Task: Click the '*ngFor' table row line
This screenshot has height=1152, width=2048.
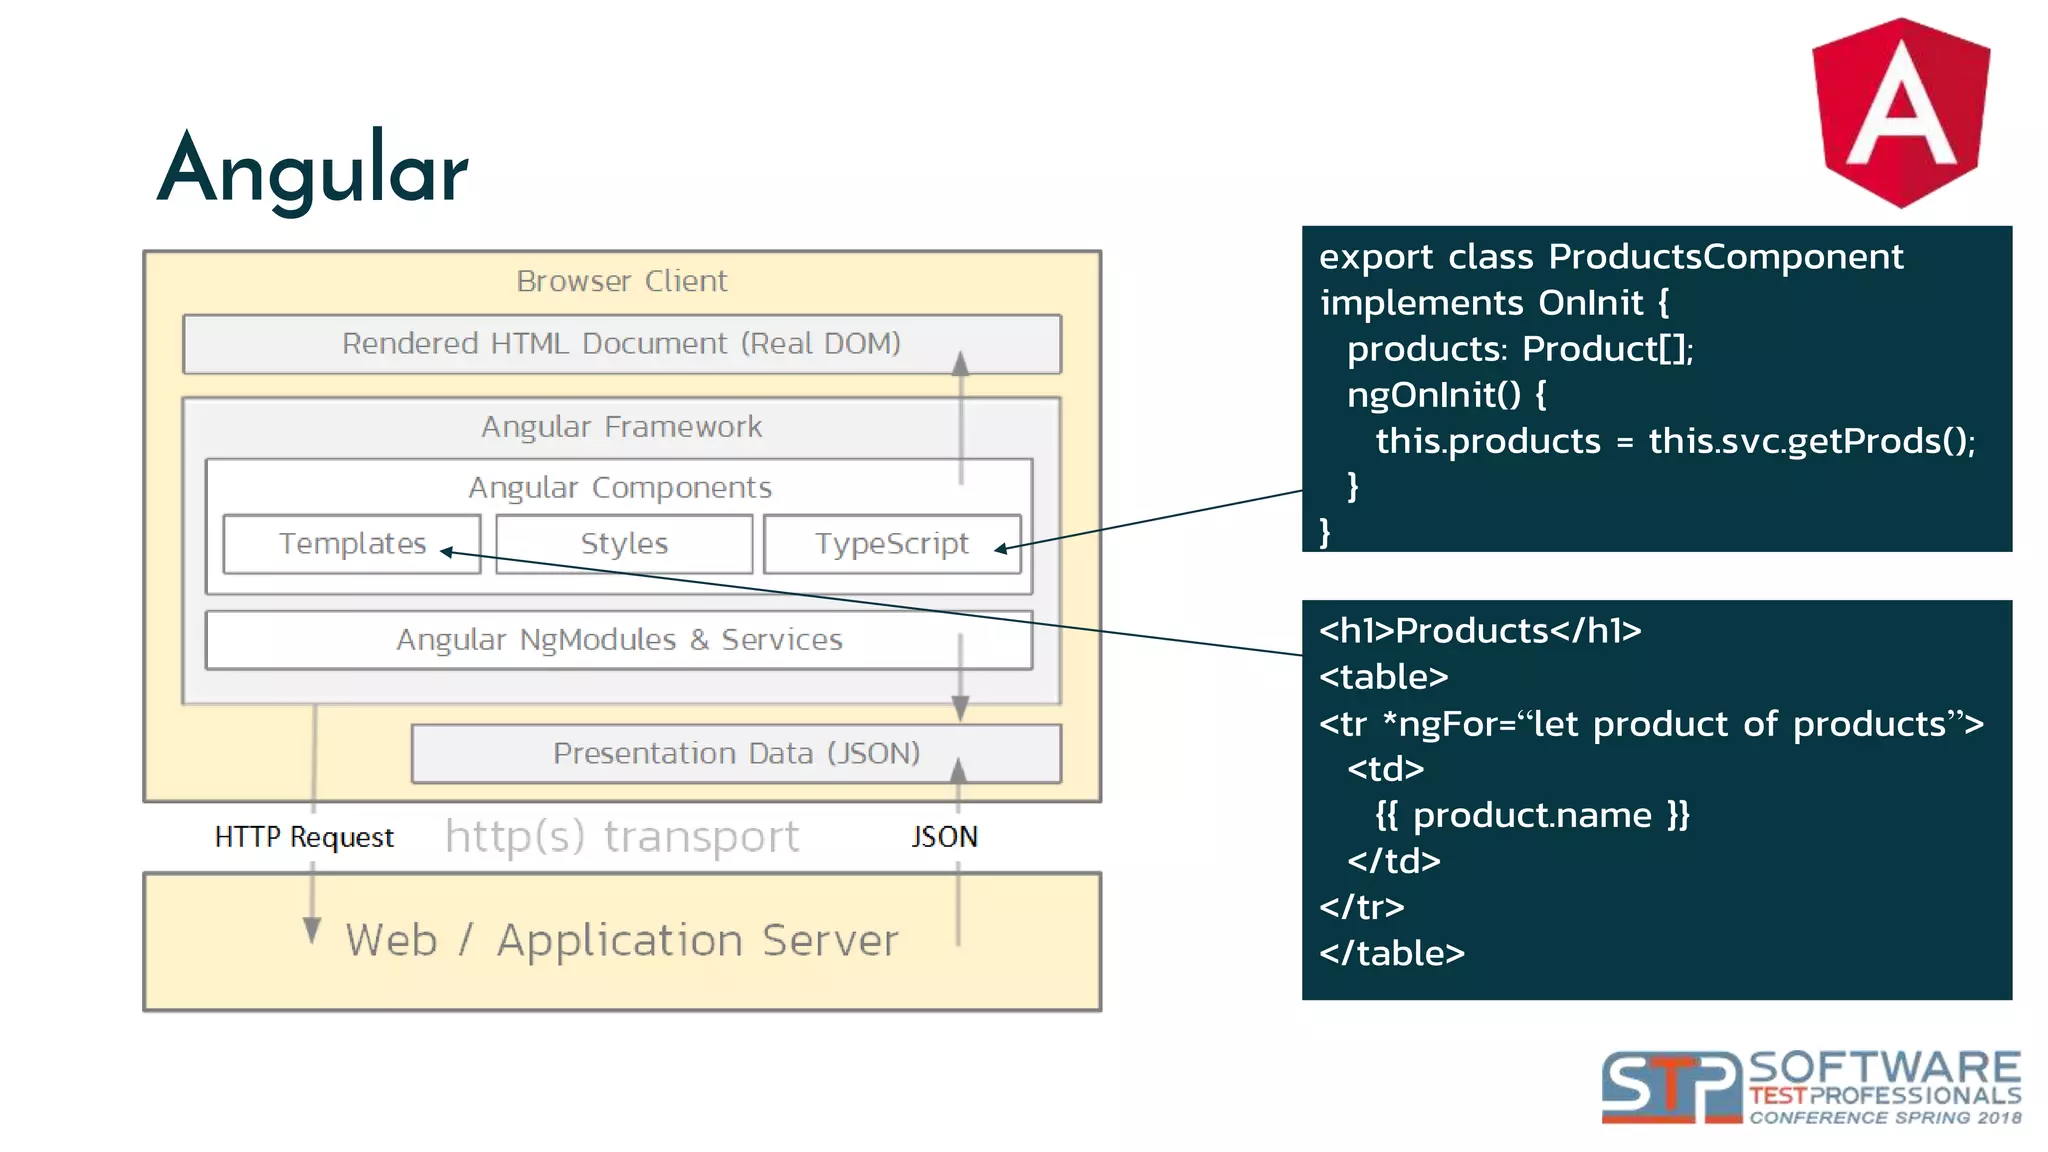Action: point(1651,724)
